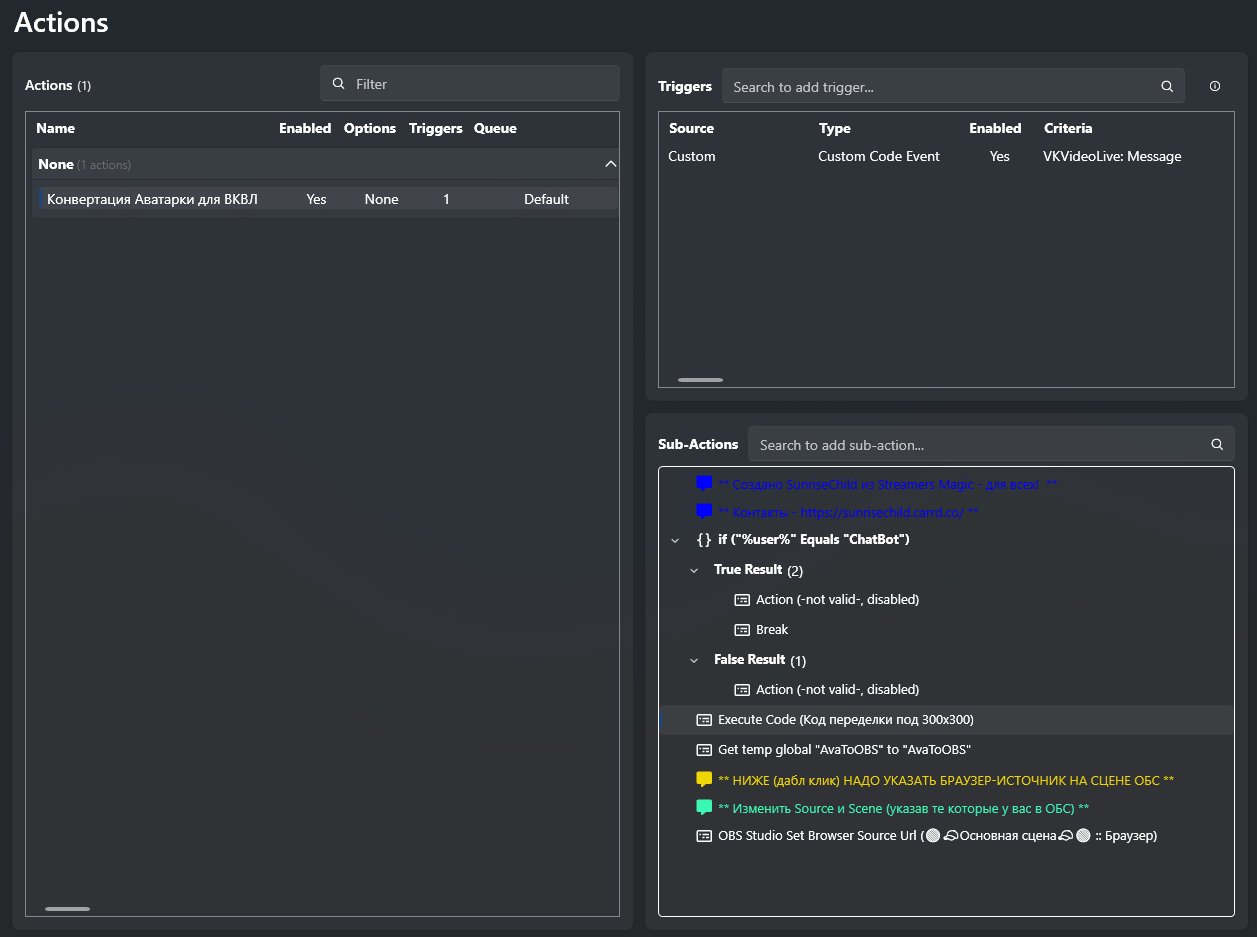Image resolution: width=1257 pixels, height=937 pixels.
Task: Select the Конвертация Аватарки для ВКВЛ action
Action: point(152,199)
